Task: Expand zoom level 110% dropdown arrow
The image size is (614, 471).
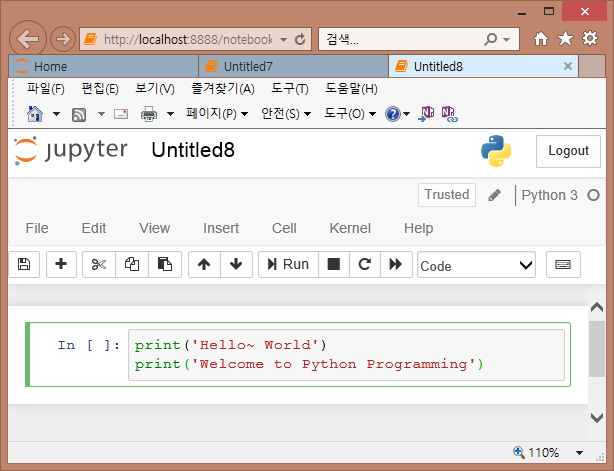Action: coord(580,453)
